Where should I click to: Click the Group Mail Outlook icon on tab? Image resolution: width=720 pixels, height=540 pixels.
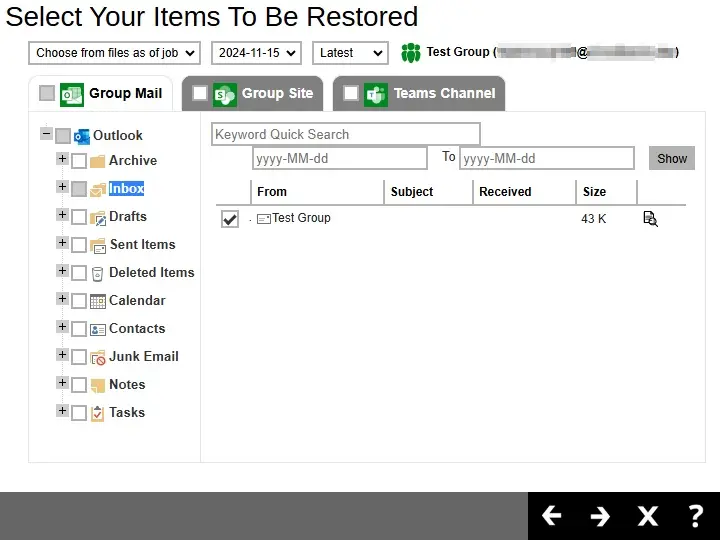[x=72, y=94]
